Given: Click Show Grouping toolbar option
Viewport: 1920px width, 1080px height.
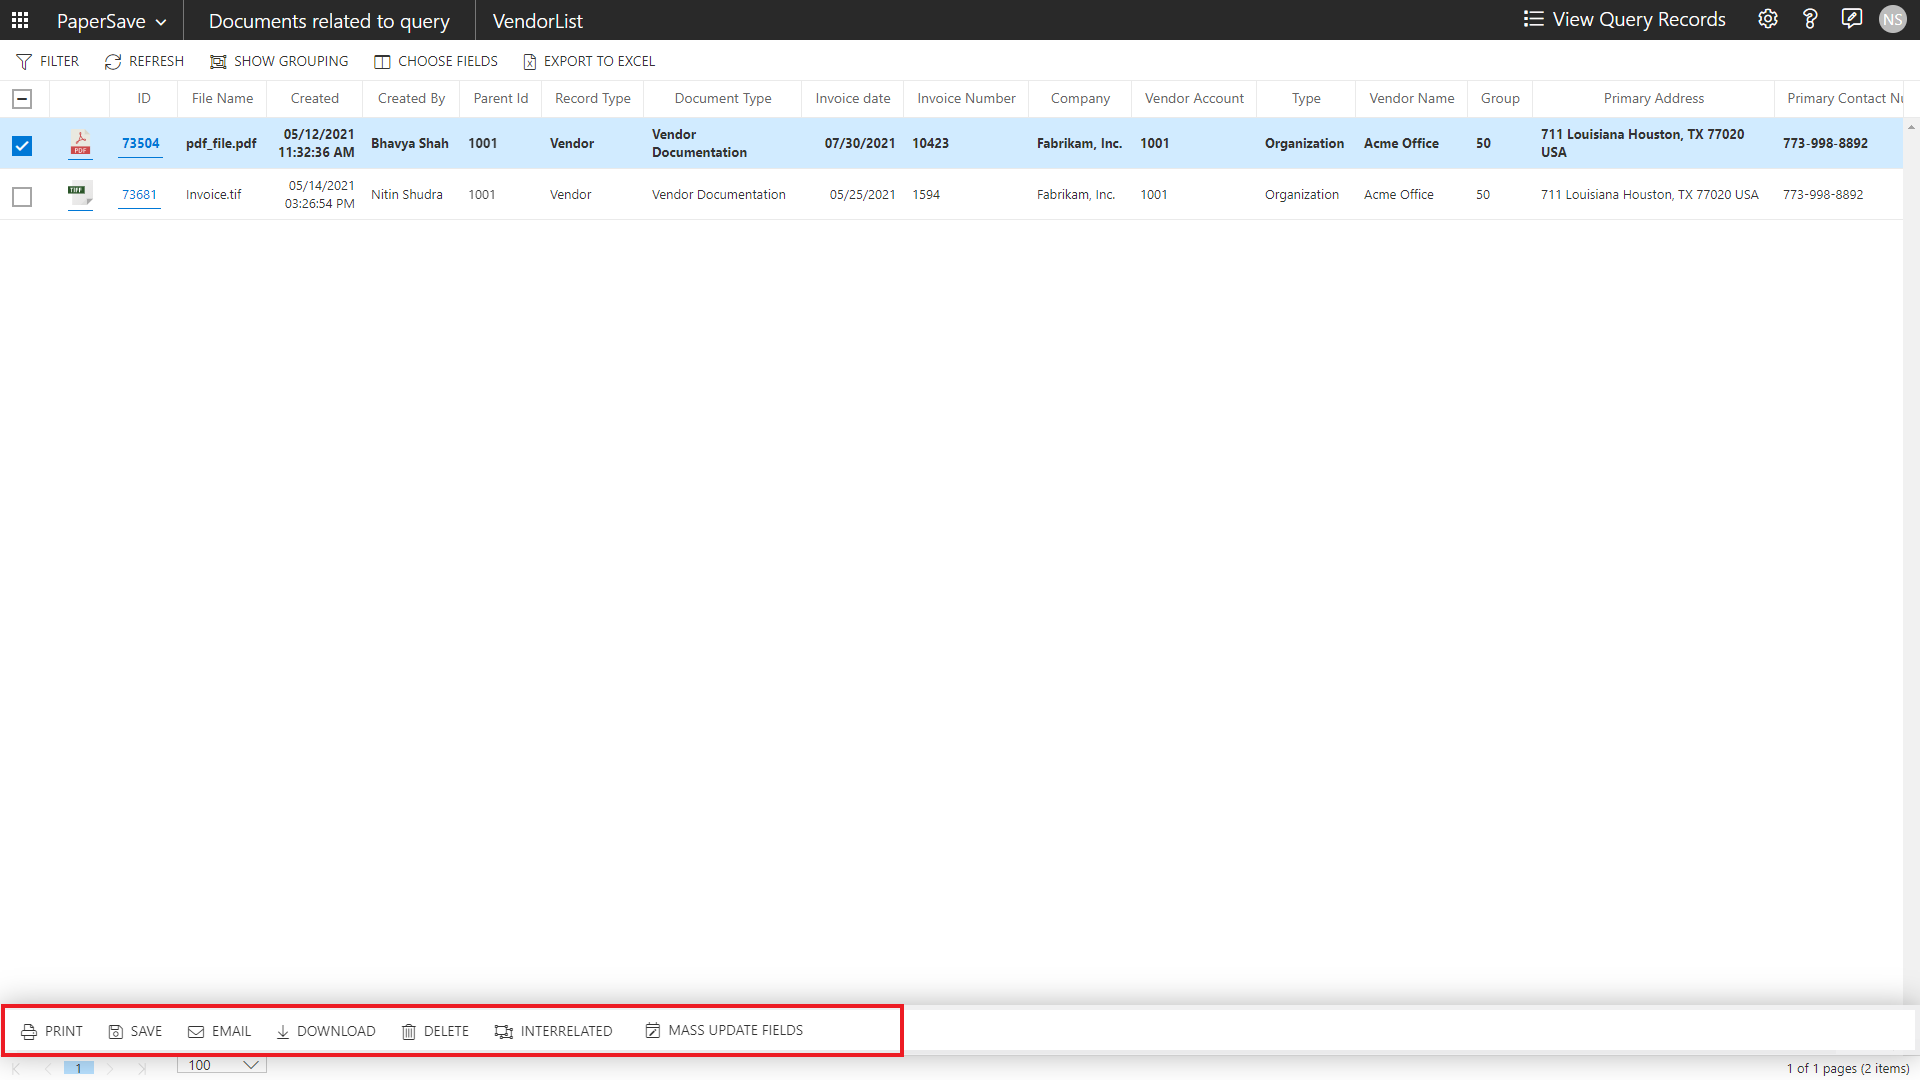Looking at the screenshot, I should click(x=279, y=62).
